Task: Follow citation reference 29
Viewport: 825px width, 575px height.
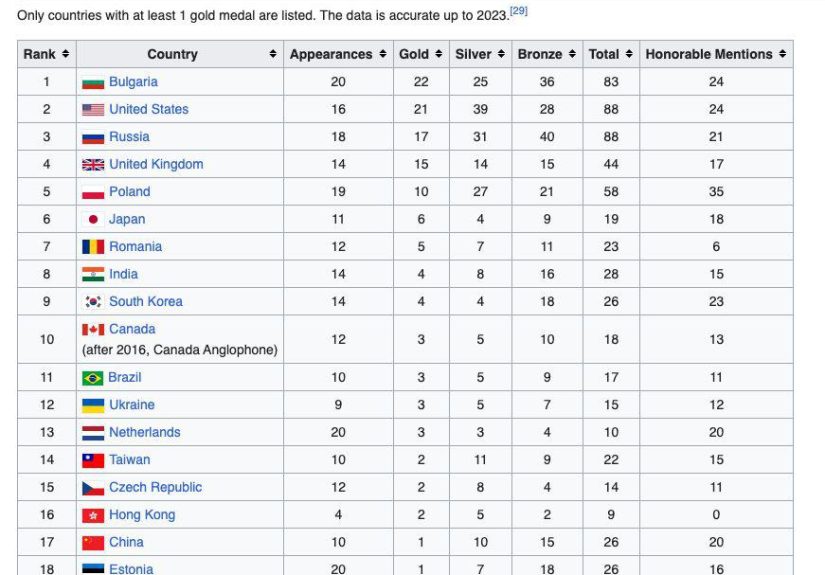Action: 518,11
